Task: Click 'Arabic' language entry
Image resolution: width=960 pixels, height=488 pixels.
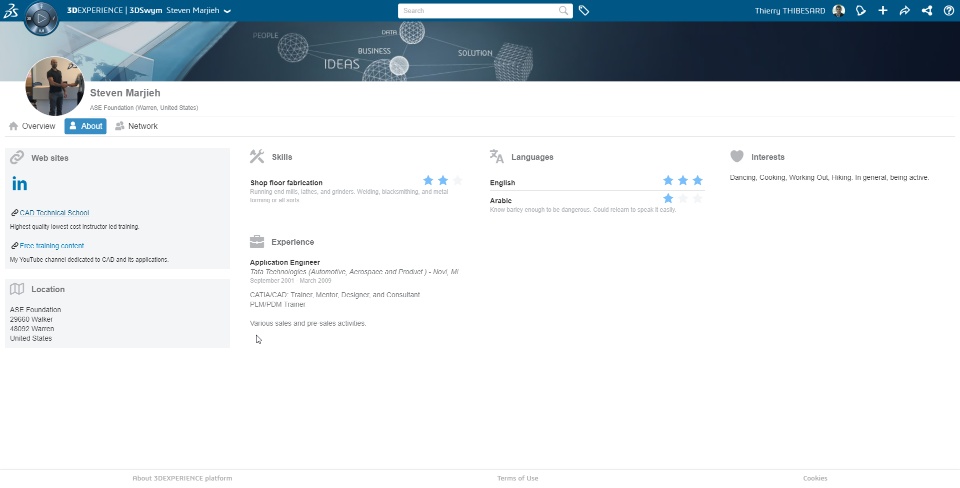Action: [500, 200]
